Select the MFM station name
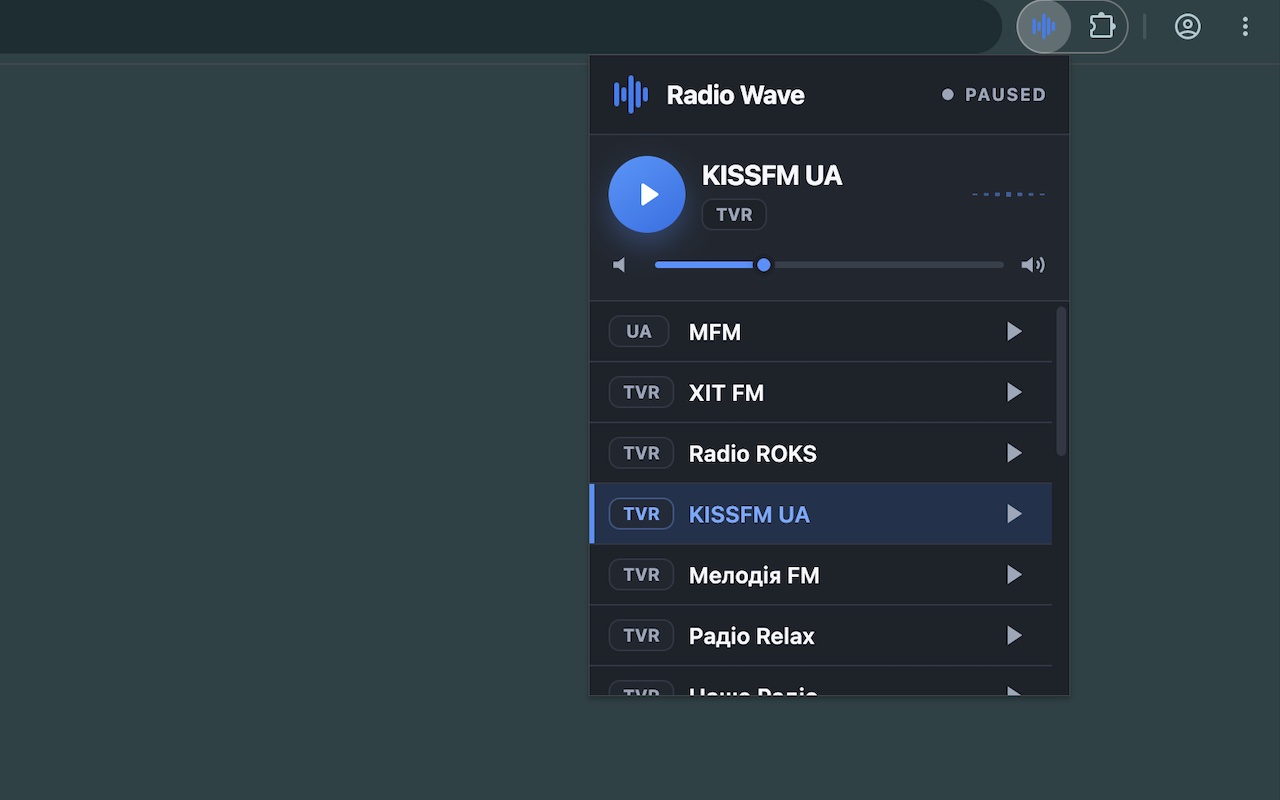1280x800 pixels. (715, 332)
